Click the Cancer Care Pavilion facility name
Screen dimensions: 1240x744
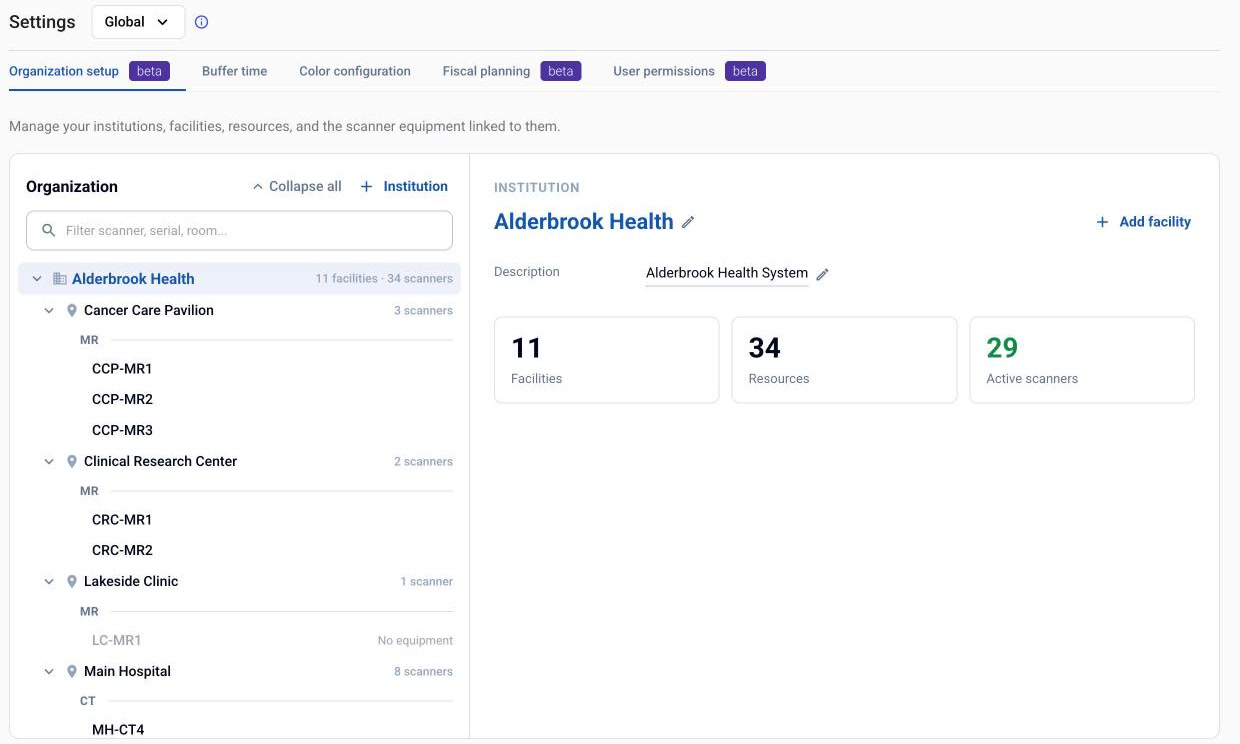click(x=149, y=310)
